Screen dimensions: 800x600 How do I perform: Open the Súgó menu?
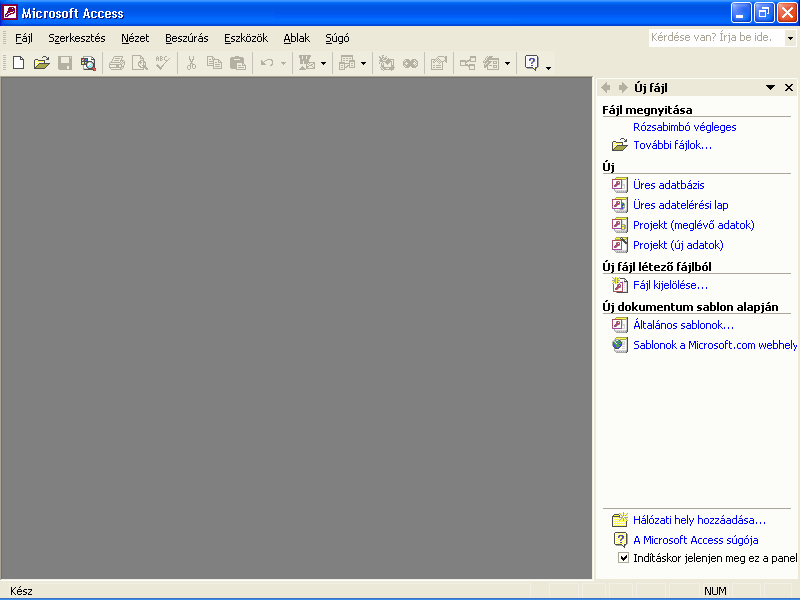[337, 38]
